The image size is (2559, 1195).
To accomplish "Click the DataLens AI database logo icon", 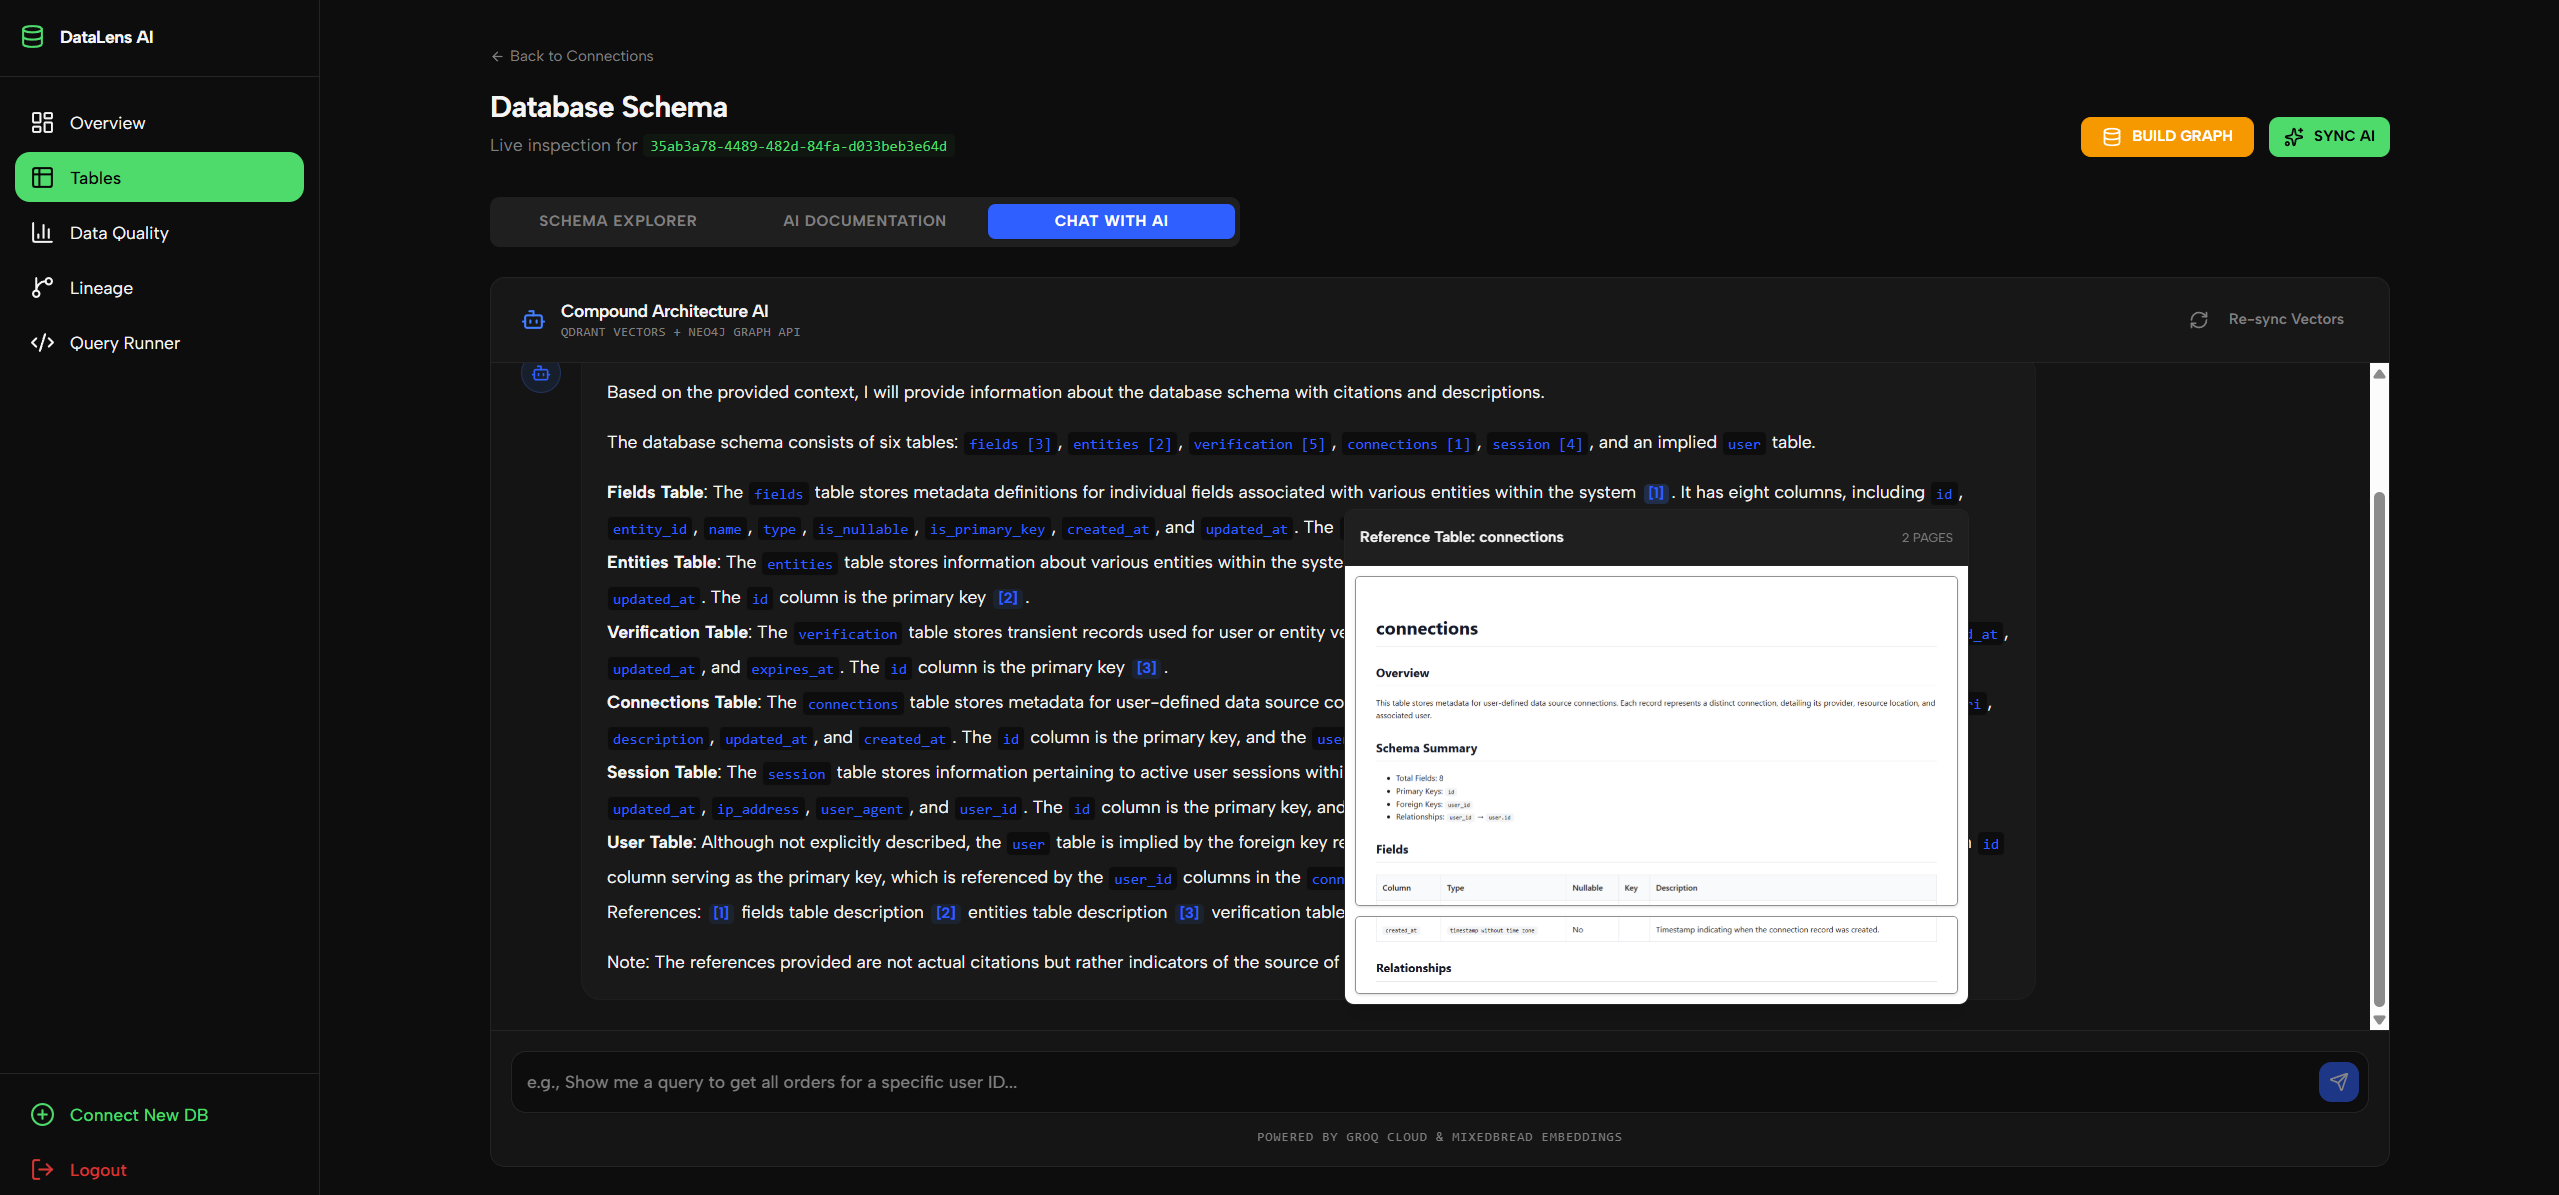I will tap(33, 36).
